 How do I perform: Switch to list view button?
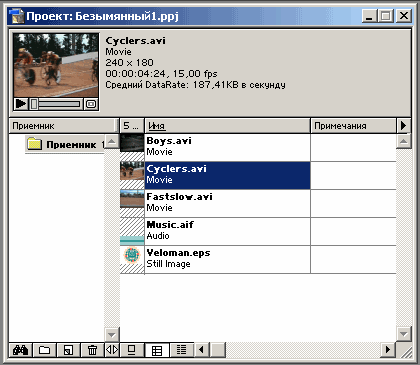pos(182,350)
